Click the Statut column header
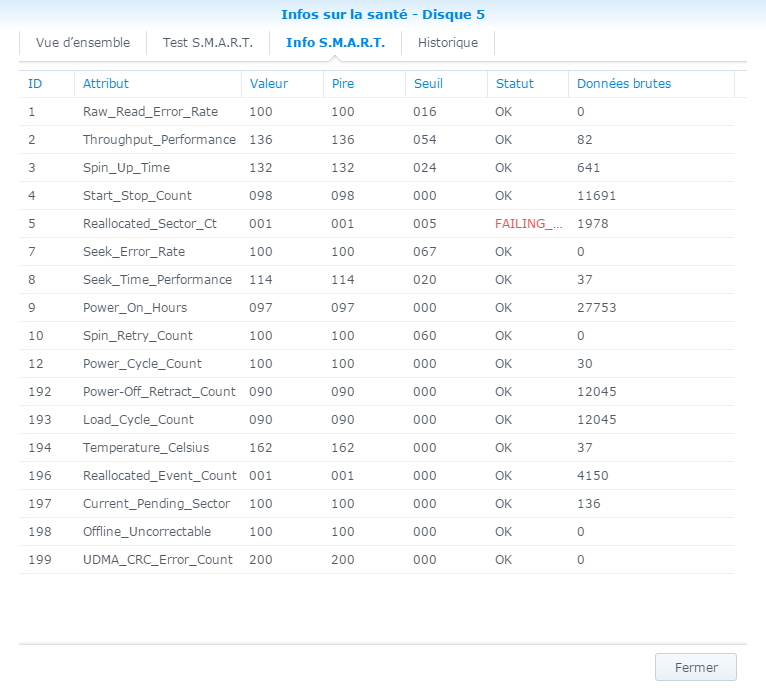Image resolution: width=766 pixels, height=688 pixels. [528, 84]
